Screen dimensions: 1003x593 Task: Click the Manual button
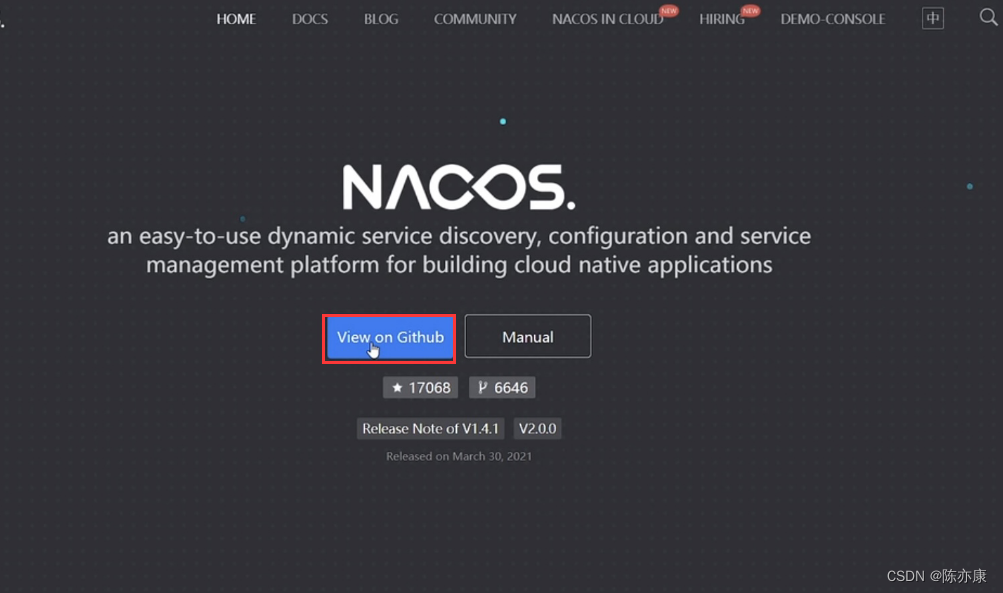[x=528, y=336]
